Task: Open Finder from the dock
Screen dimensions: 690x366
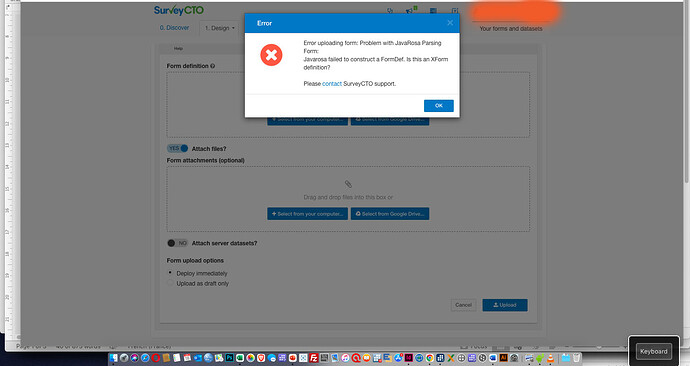Action: [x=114, y=358]
